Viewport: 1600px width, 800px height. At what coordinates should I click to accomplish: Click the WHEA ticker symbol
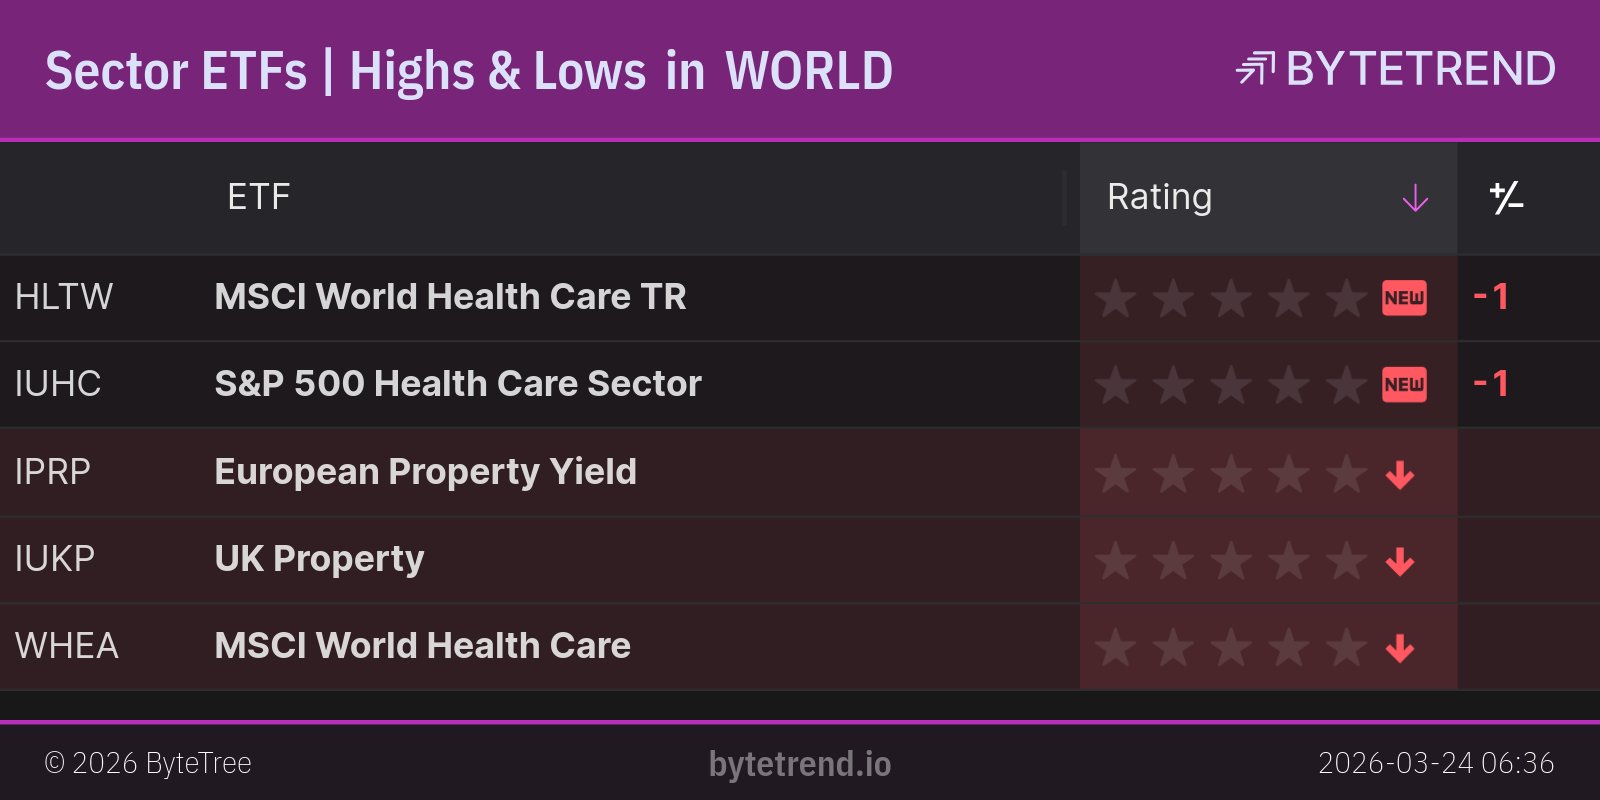pyautogui.click(x=66, y=646)
